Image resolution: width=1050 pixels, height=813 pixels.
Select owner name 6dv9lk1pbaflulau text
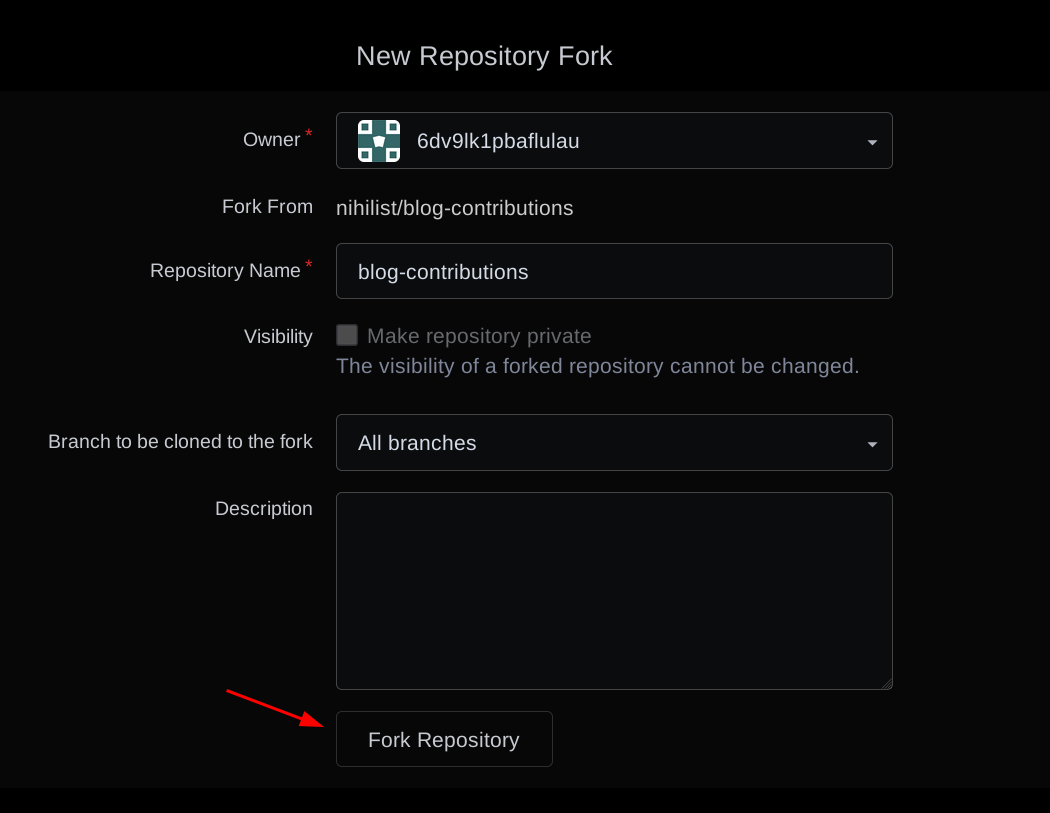498,141
